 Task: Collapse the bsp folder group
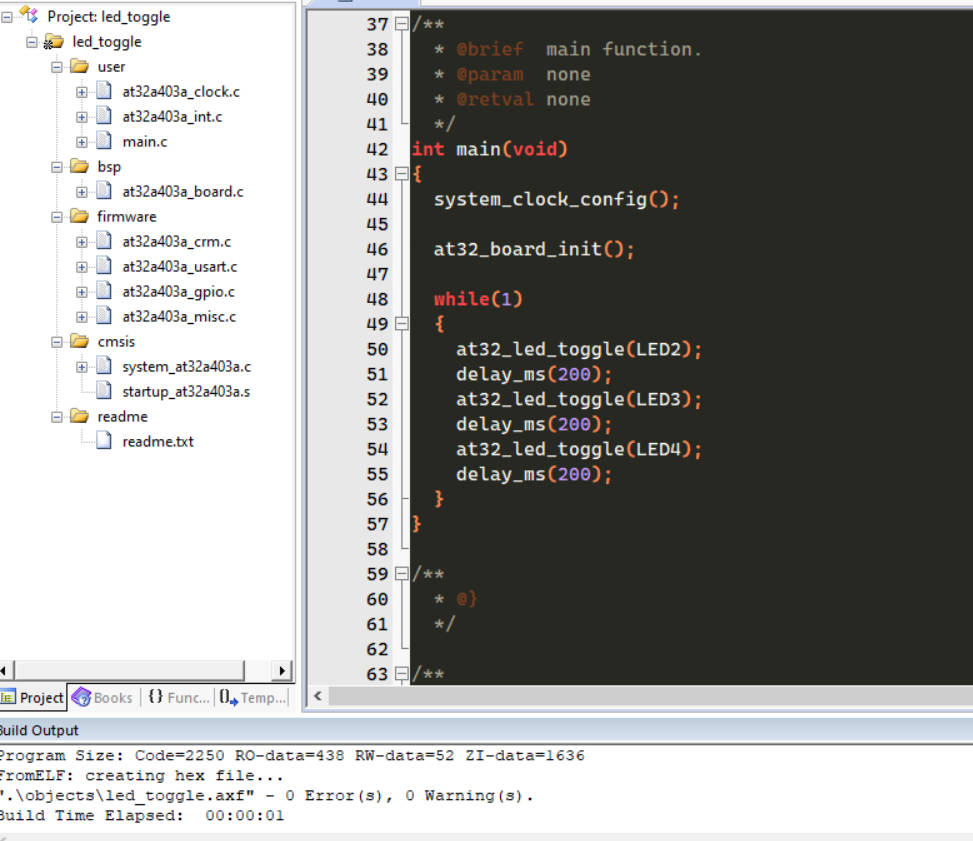click(x=56, y=167)
